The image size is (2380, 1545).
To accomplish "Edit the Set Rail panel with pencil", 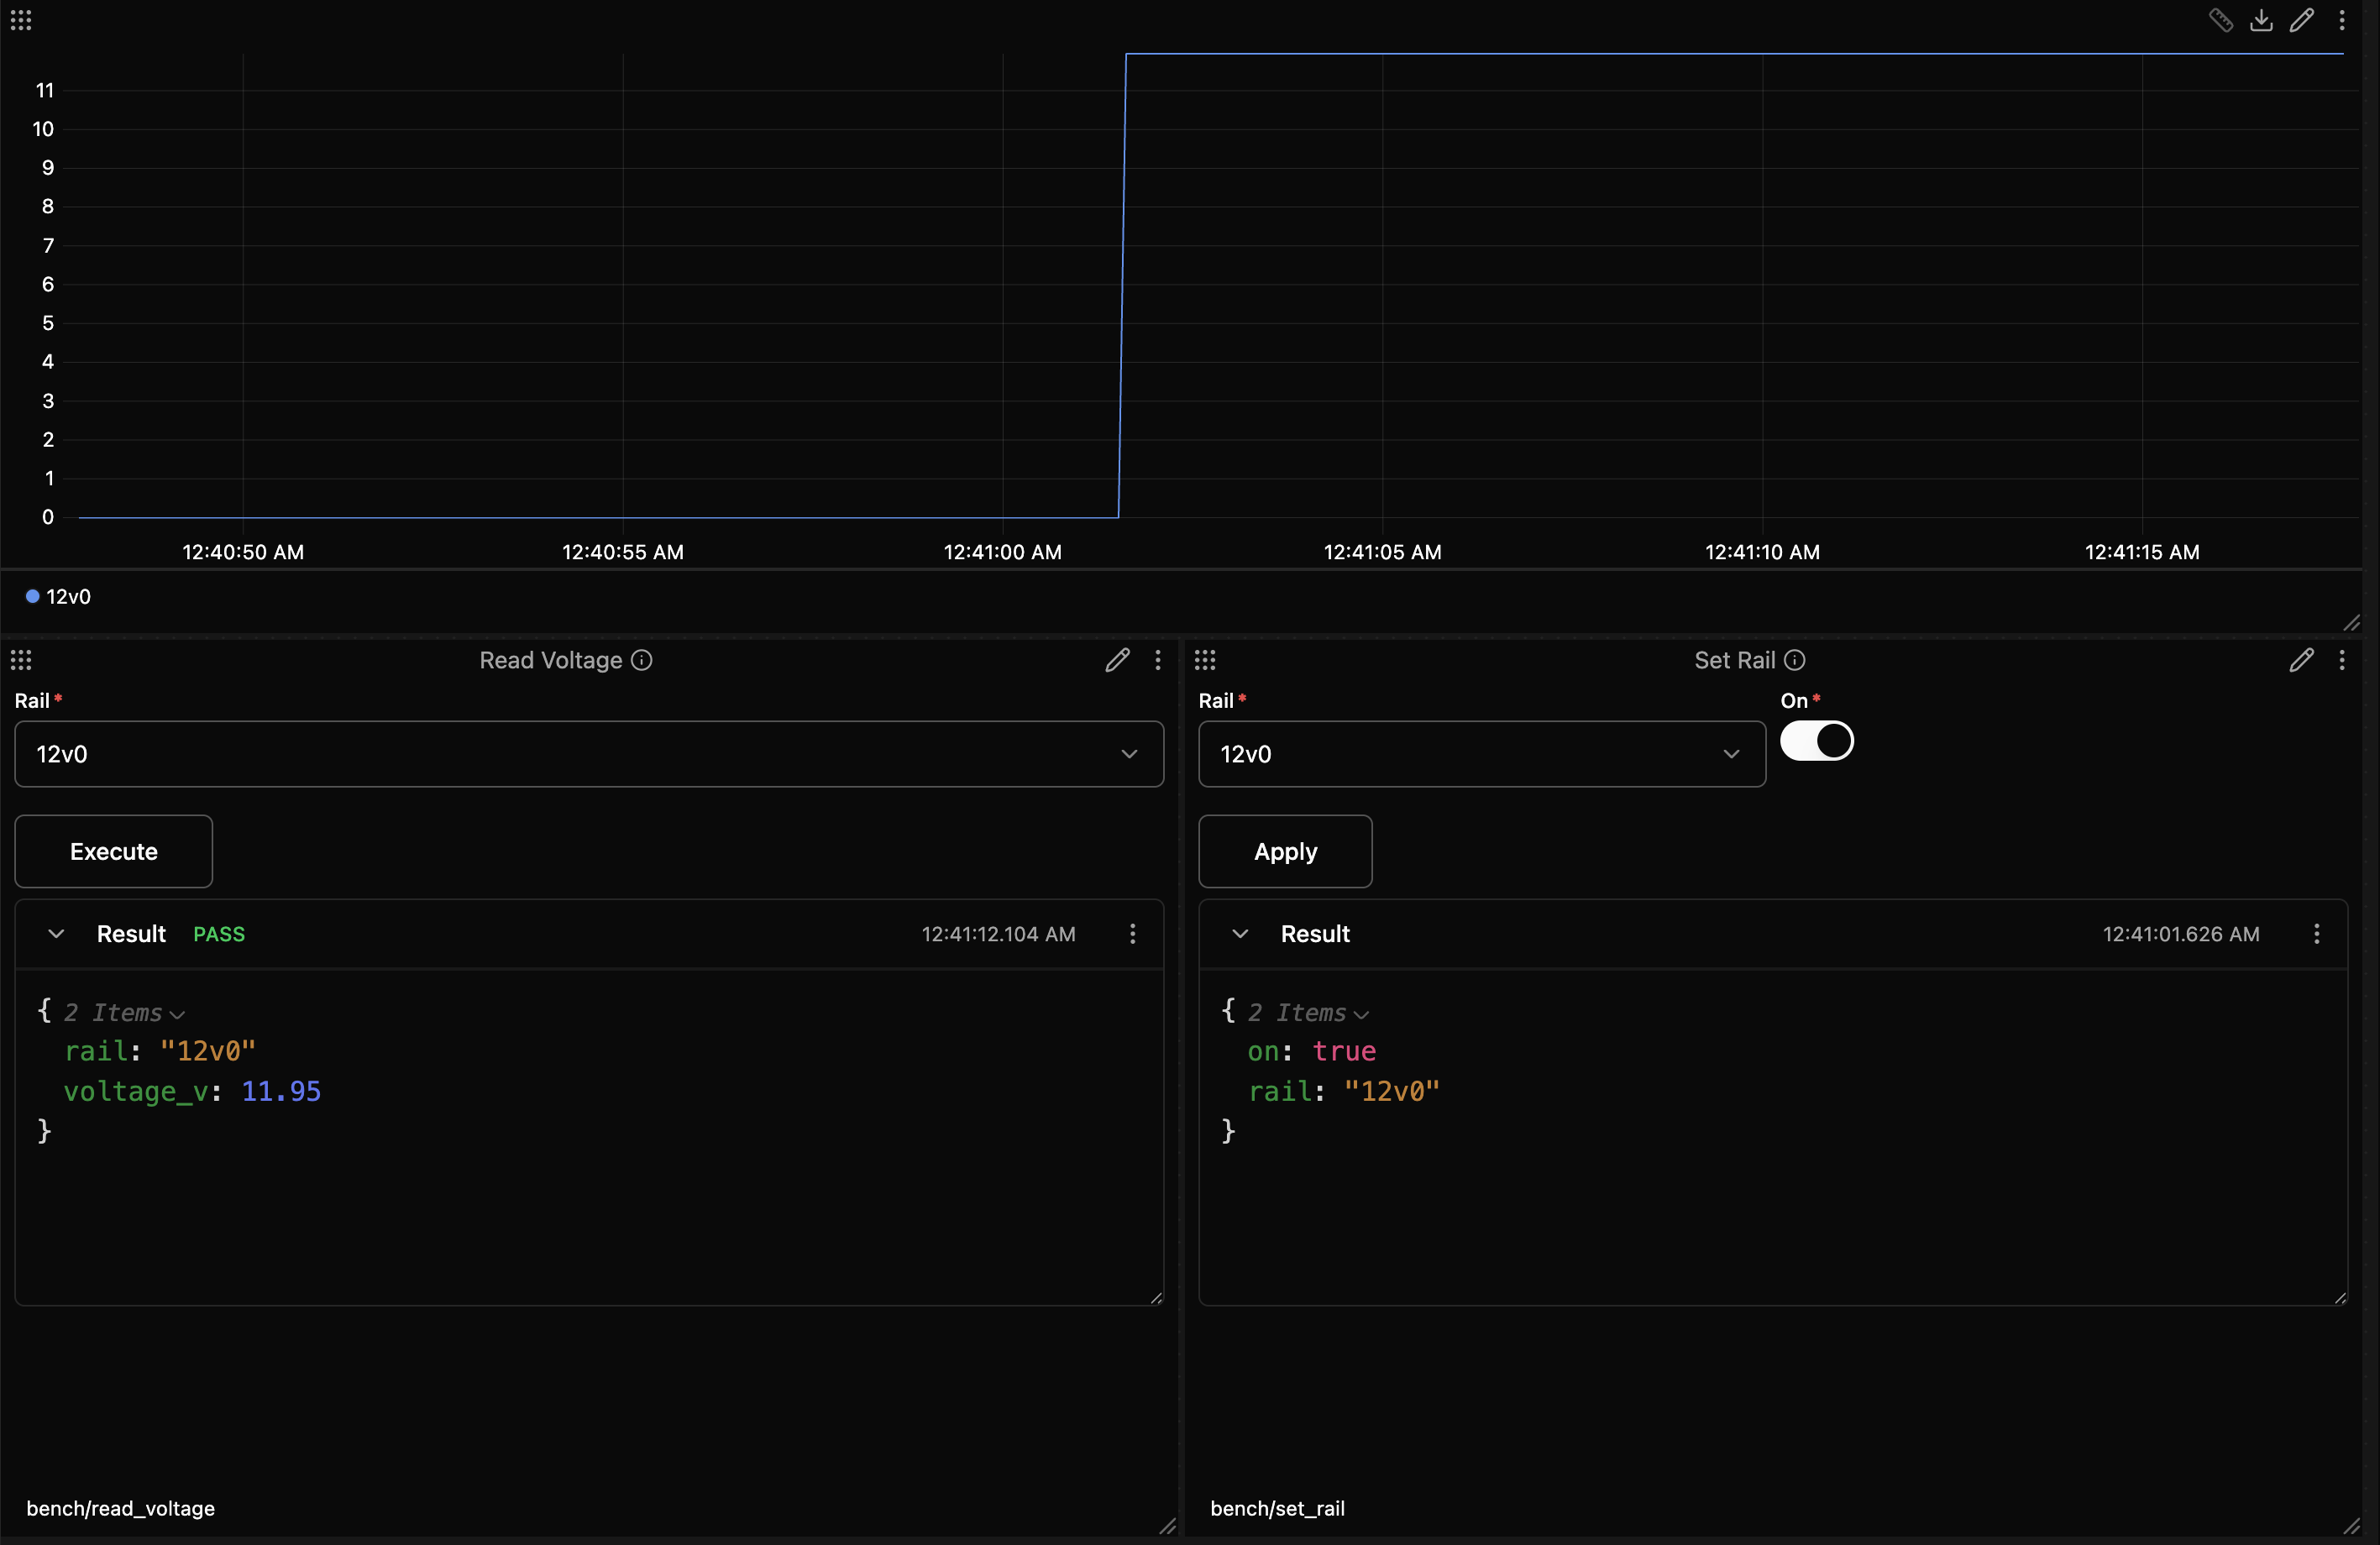I will [x=2301, y=660].
